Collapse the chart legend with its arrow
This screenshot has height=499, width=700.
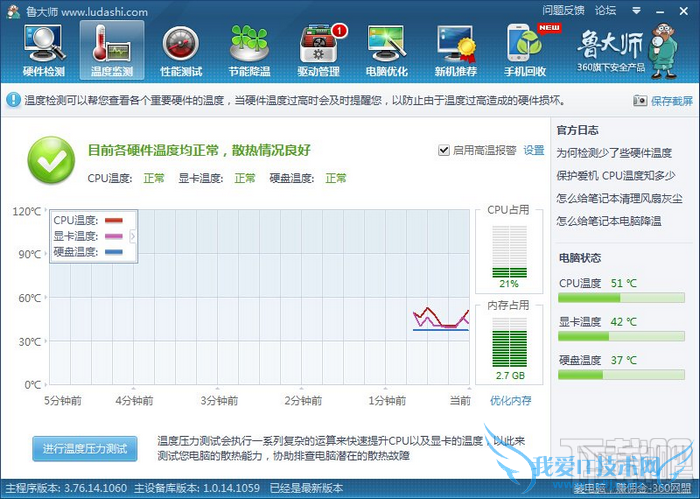point(133,236)
